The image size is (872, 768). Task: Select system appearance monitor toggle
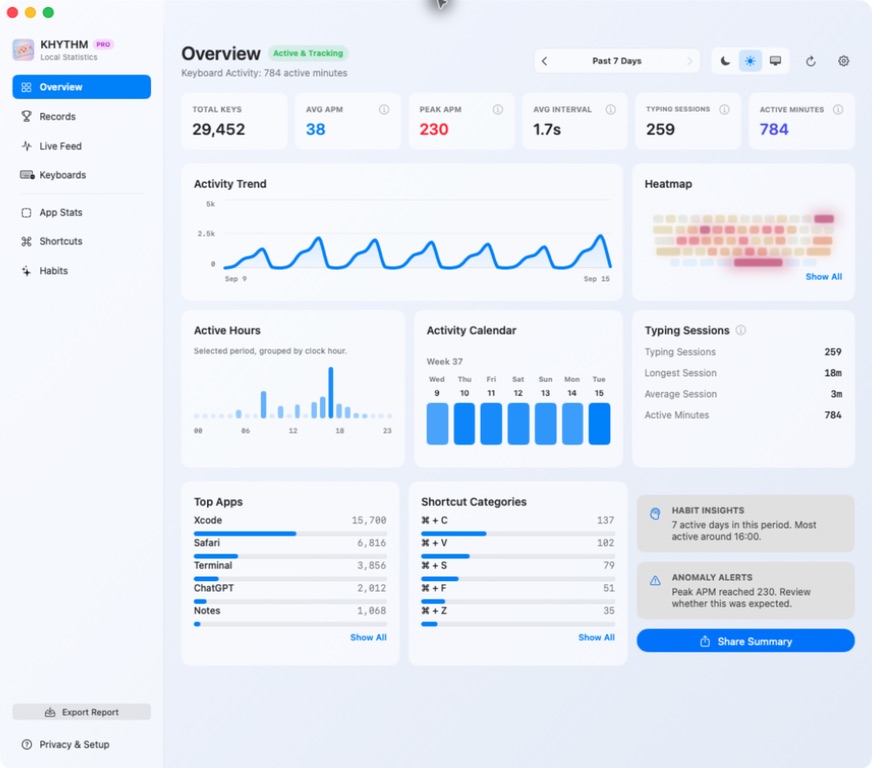click(775, 61)
